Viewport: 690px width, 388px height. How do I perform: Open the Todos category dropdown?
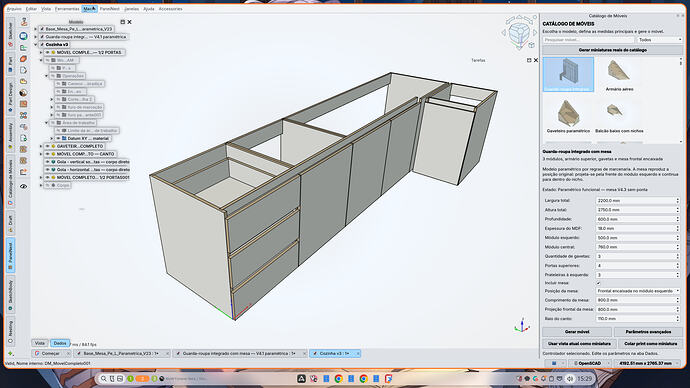coord(659,40)
